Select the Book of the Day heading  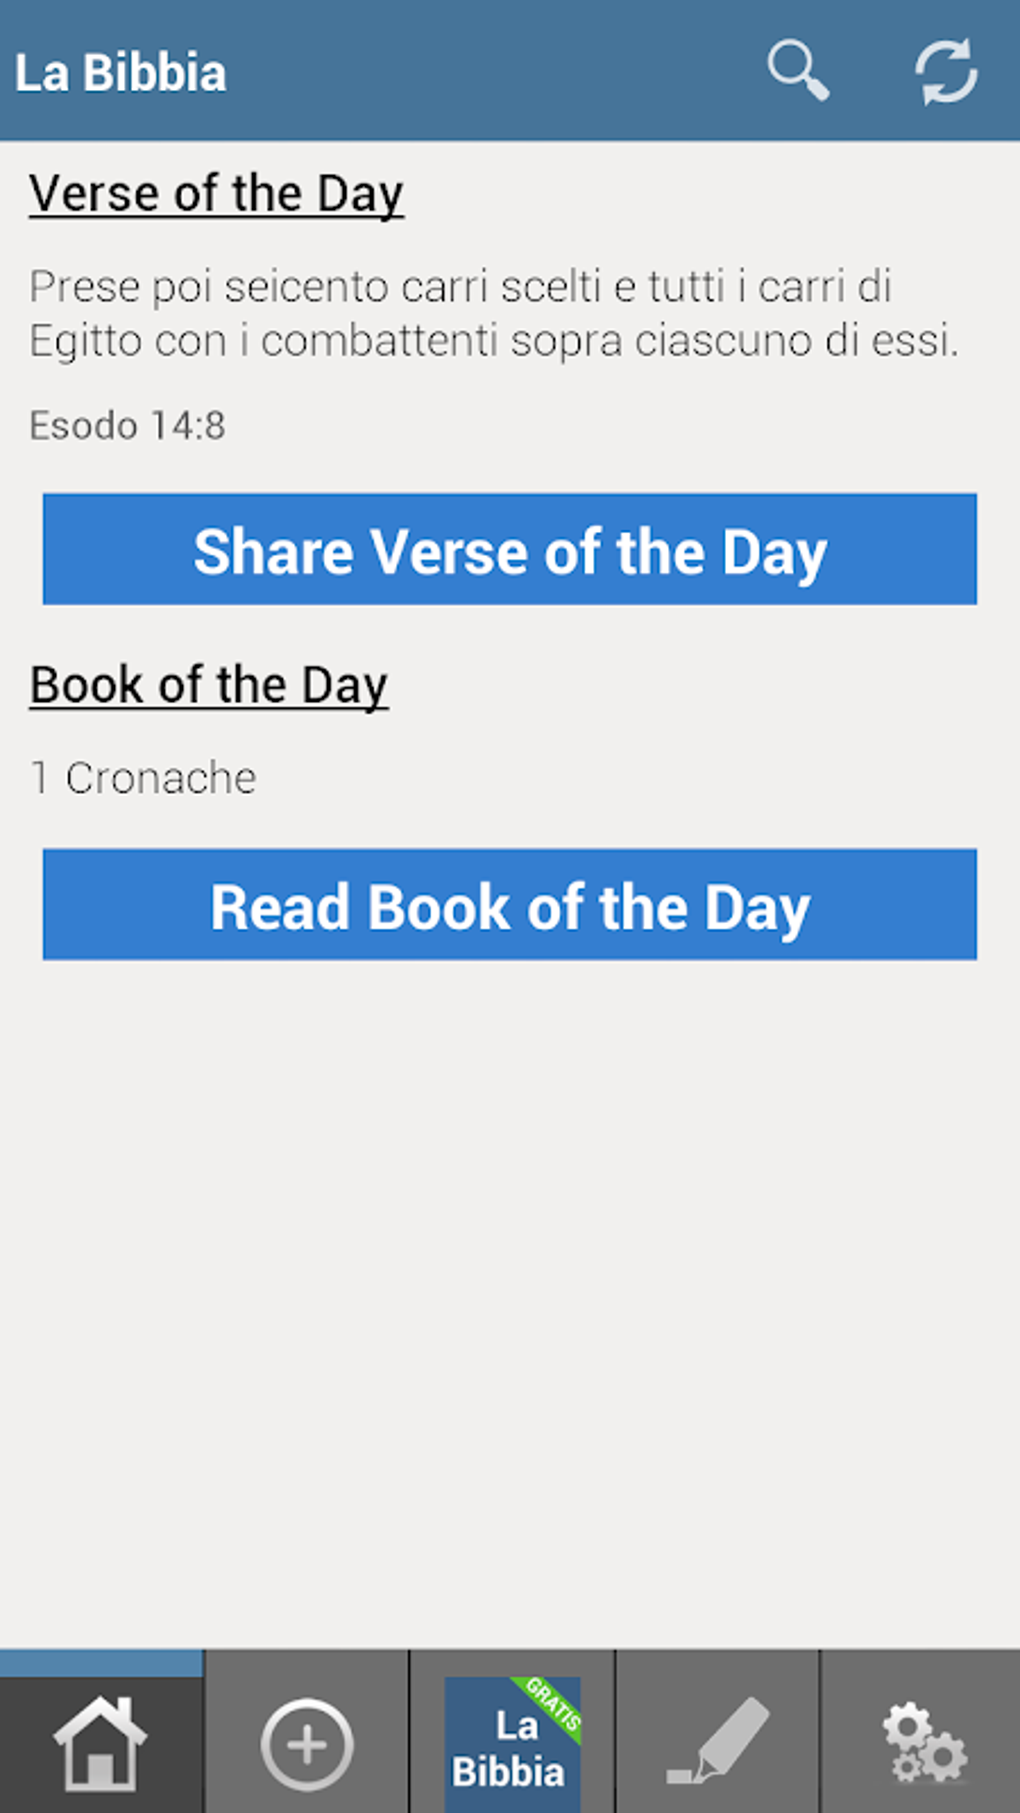pos(209,686)
